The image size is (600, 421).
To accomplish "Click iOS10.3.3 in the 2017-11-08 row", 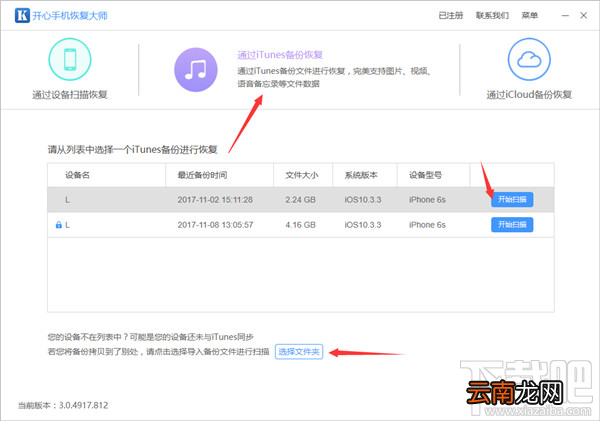I will point(363,225).
